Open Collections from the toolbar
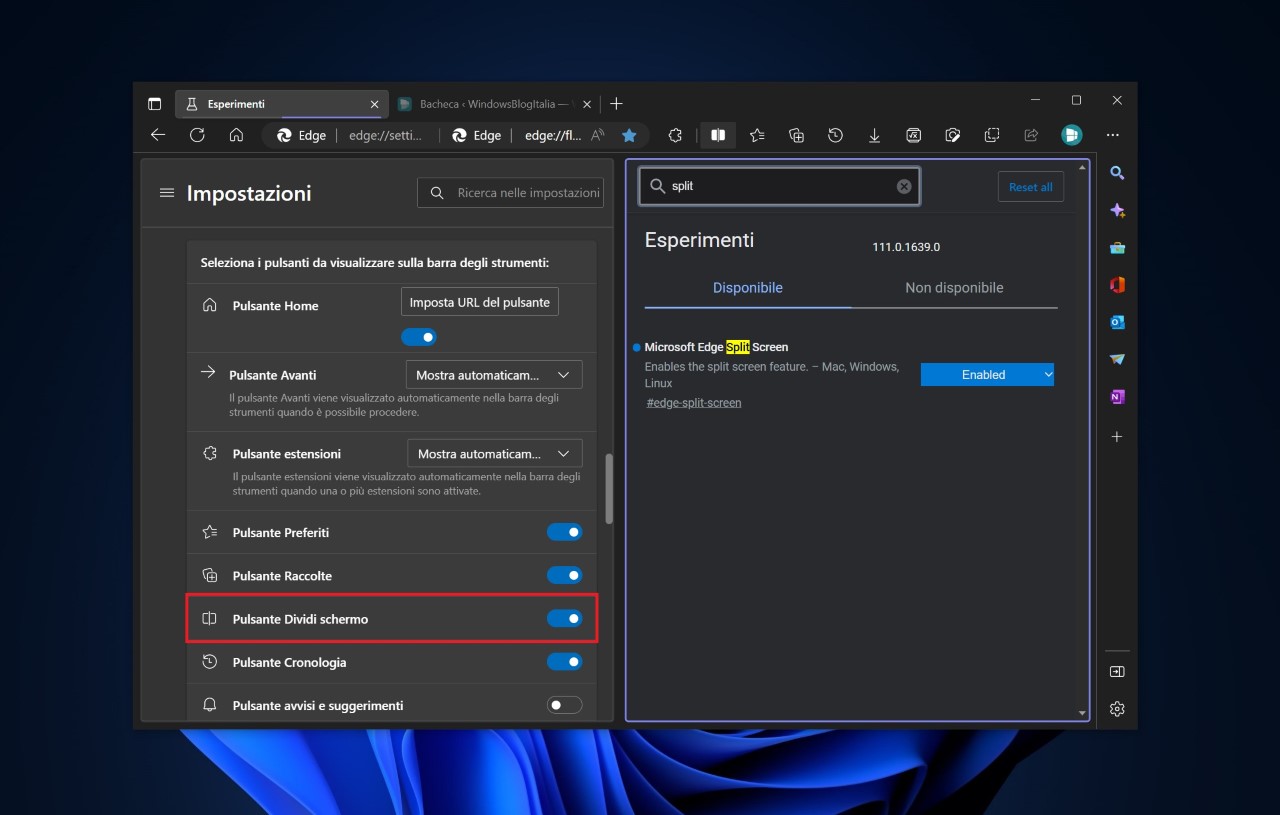The height and width of the screenshot is (815, 1280). (796, 135)
